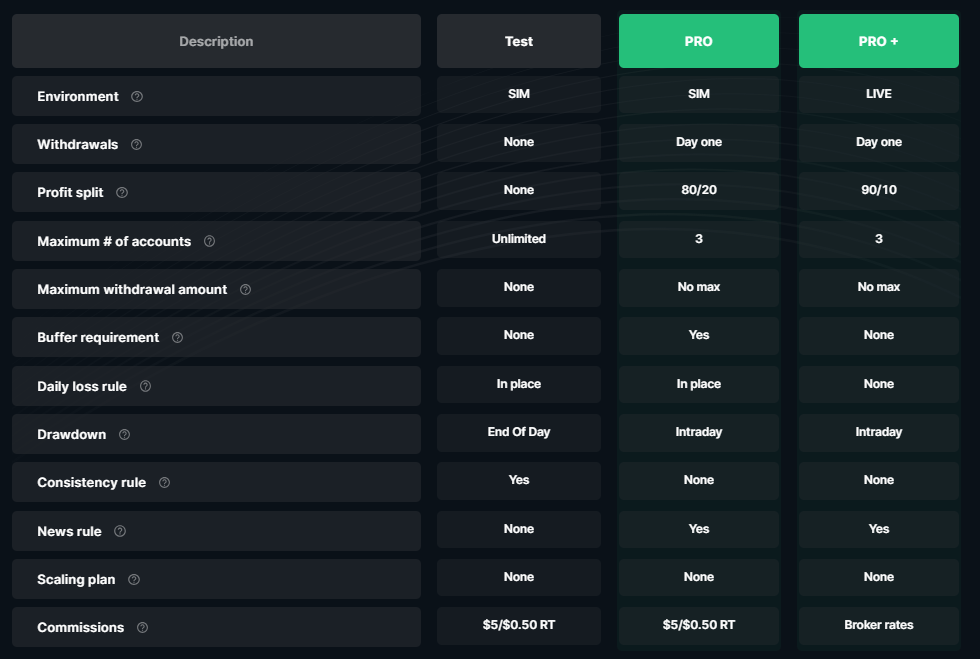Screen dimensions: 980x659
Task: Select the Unlimited accounts cell under Test
Action: 518,239
